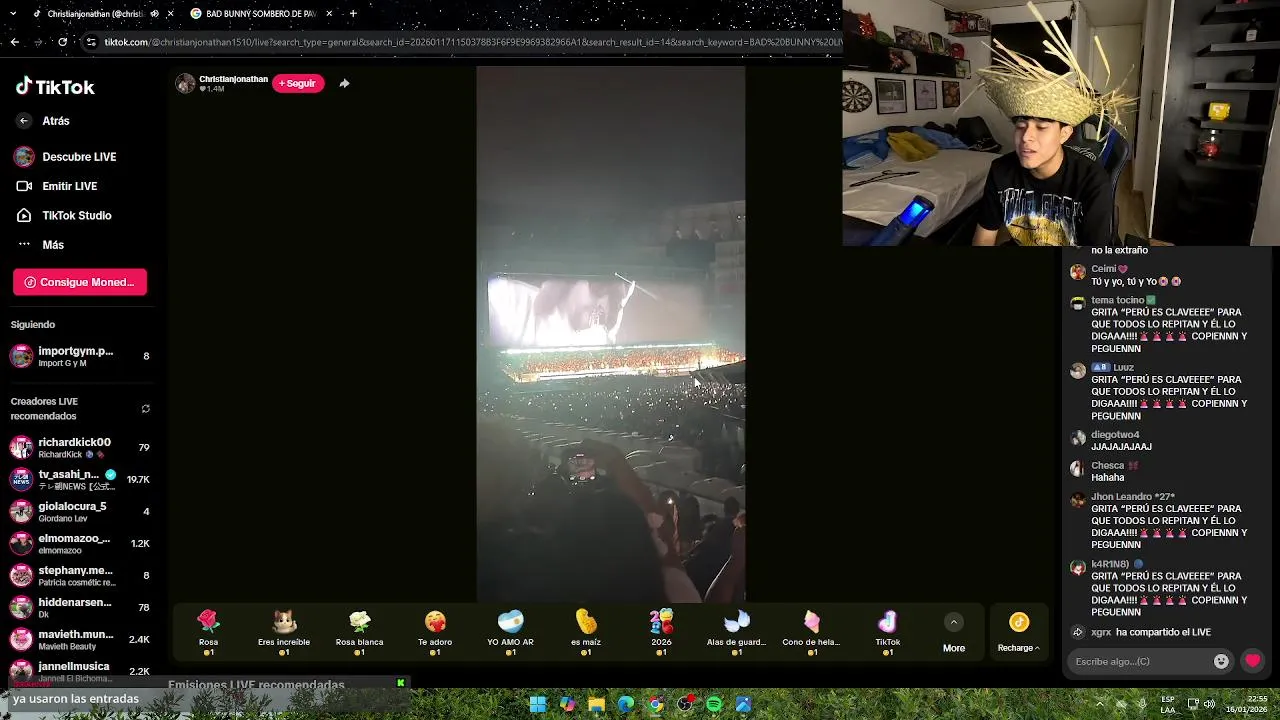Open tv_asahi_n... live stream
The width and height of the screenshot is (1280, 720).
[x=80, y=479]
